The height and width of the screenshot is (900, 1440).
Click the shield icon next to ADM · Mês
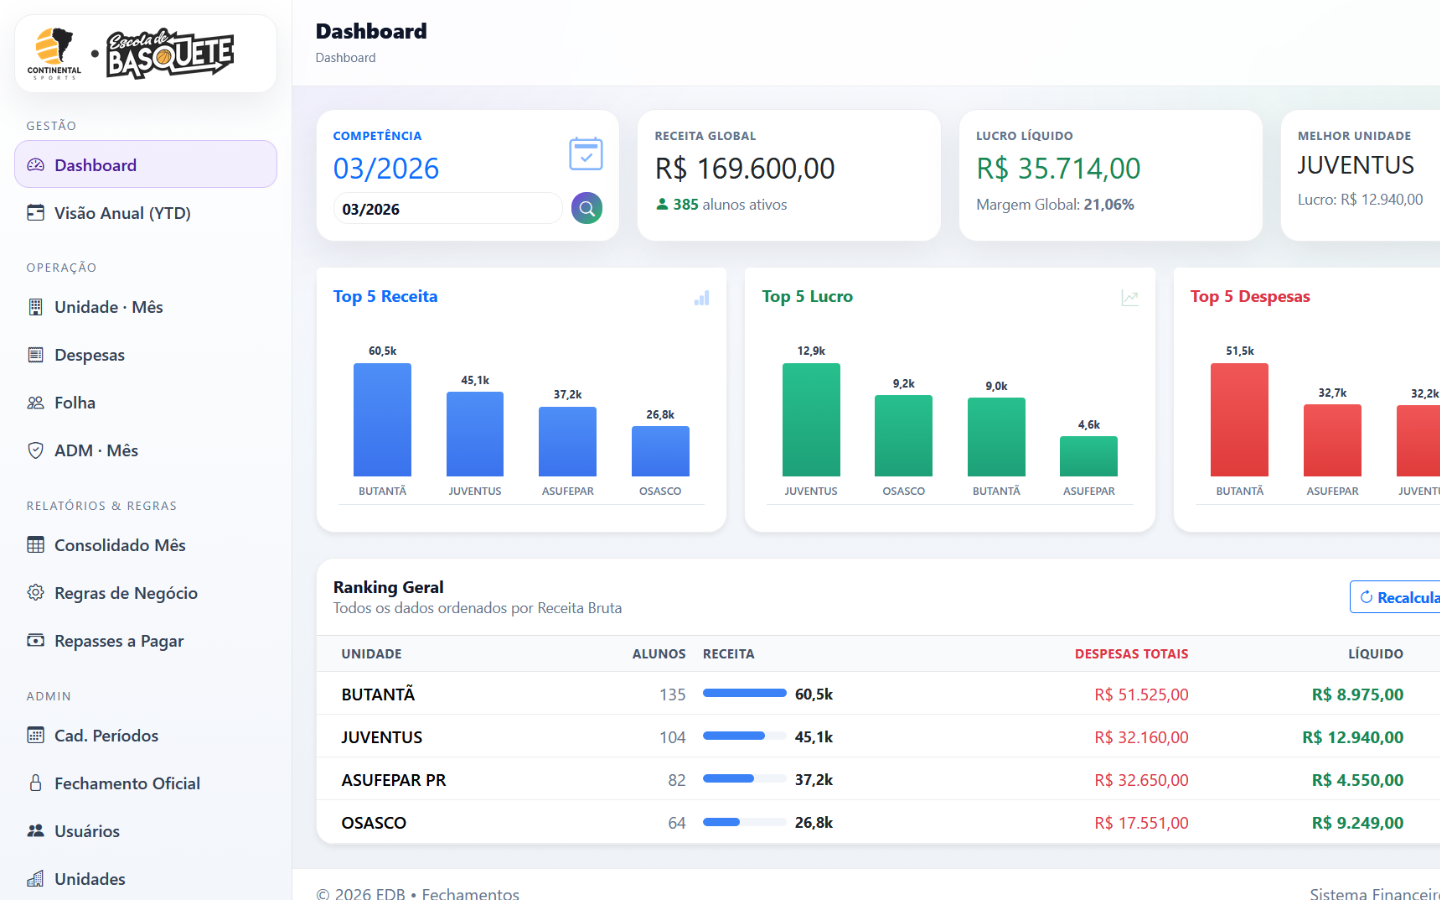coord(36,451)
